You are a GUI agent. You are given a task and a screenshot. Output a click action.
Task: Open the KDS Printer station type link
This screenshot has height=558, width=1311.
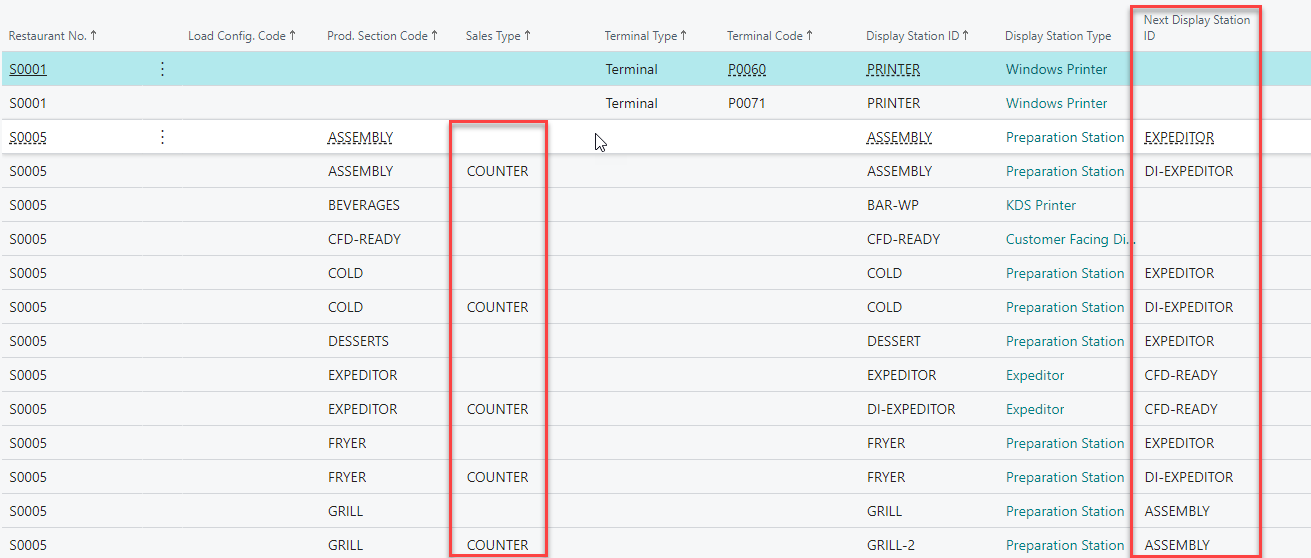tap(1040, 206)
